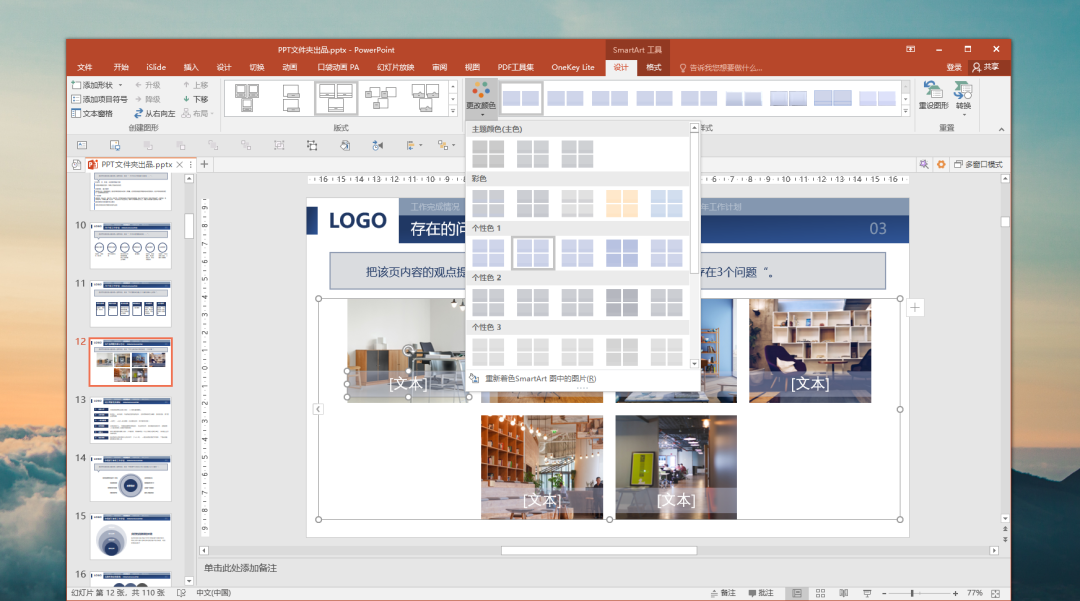
Task: Select first swatch under 个性色 3
Action: (x=488, y=352)
